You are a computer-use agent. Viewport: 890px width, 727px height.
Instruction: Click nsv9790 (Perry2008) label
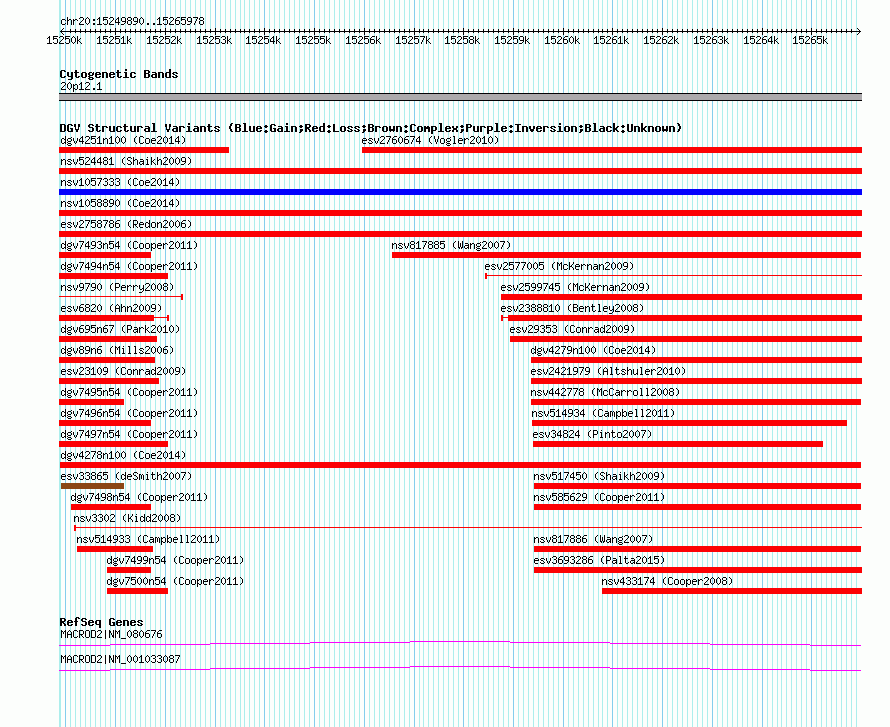pos(117,287)
